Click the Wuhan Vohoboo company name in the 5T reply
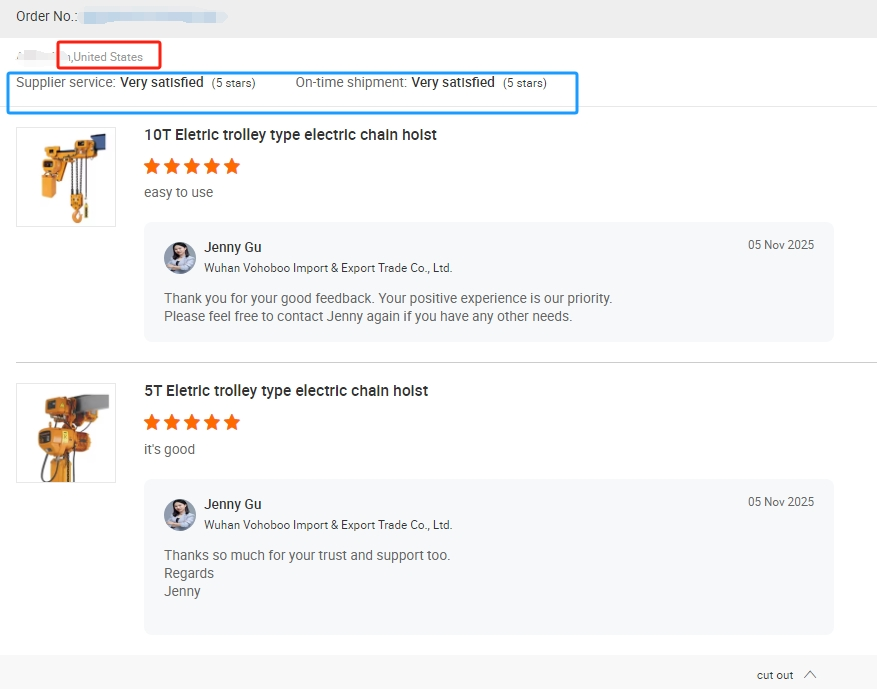877x689 pixels. click(328, 525)
